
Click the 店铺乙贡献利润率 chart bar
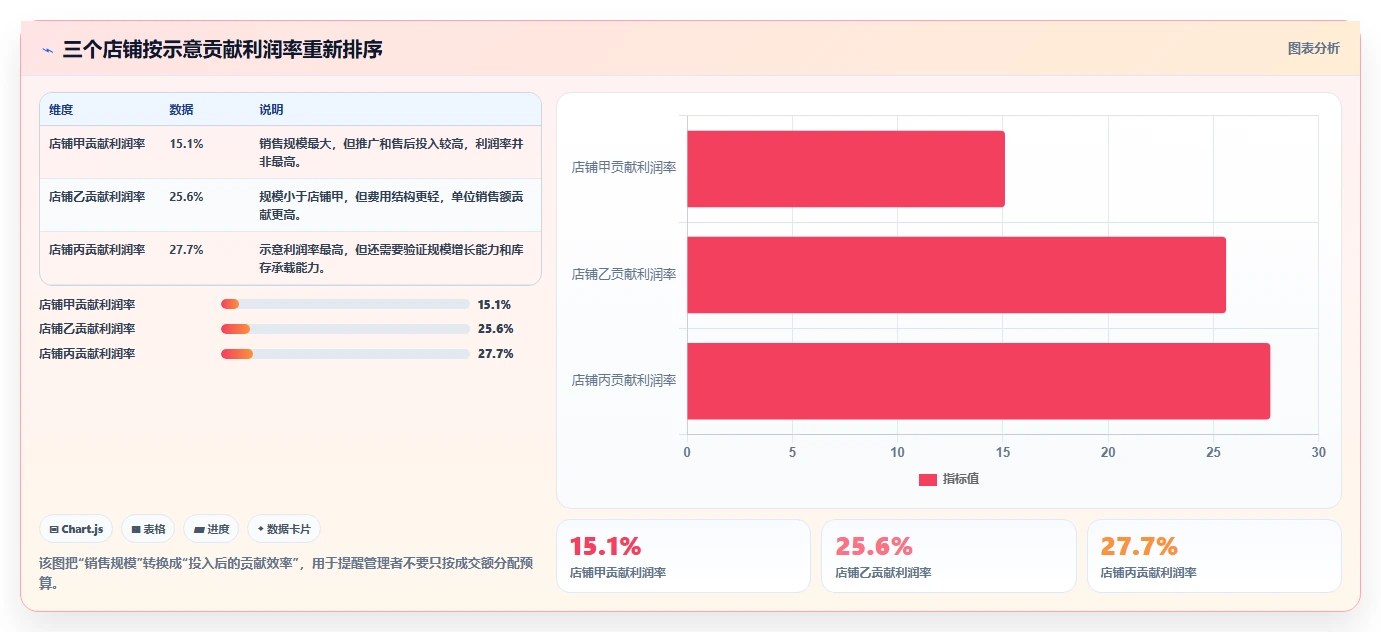tap(956, 275)
